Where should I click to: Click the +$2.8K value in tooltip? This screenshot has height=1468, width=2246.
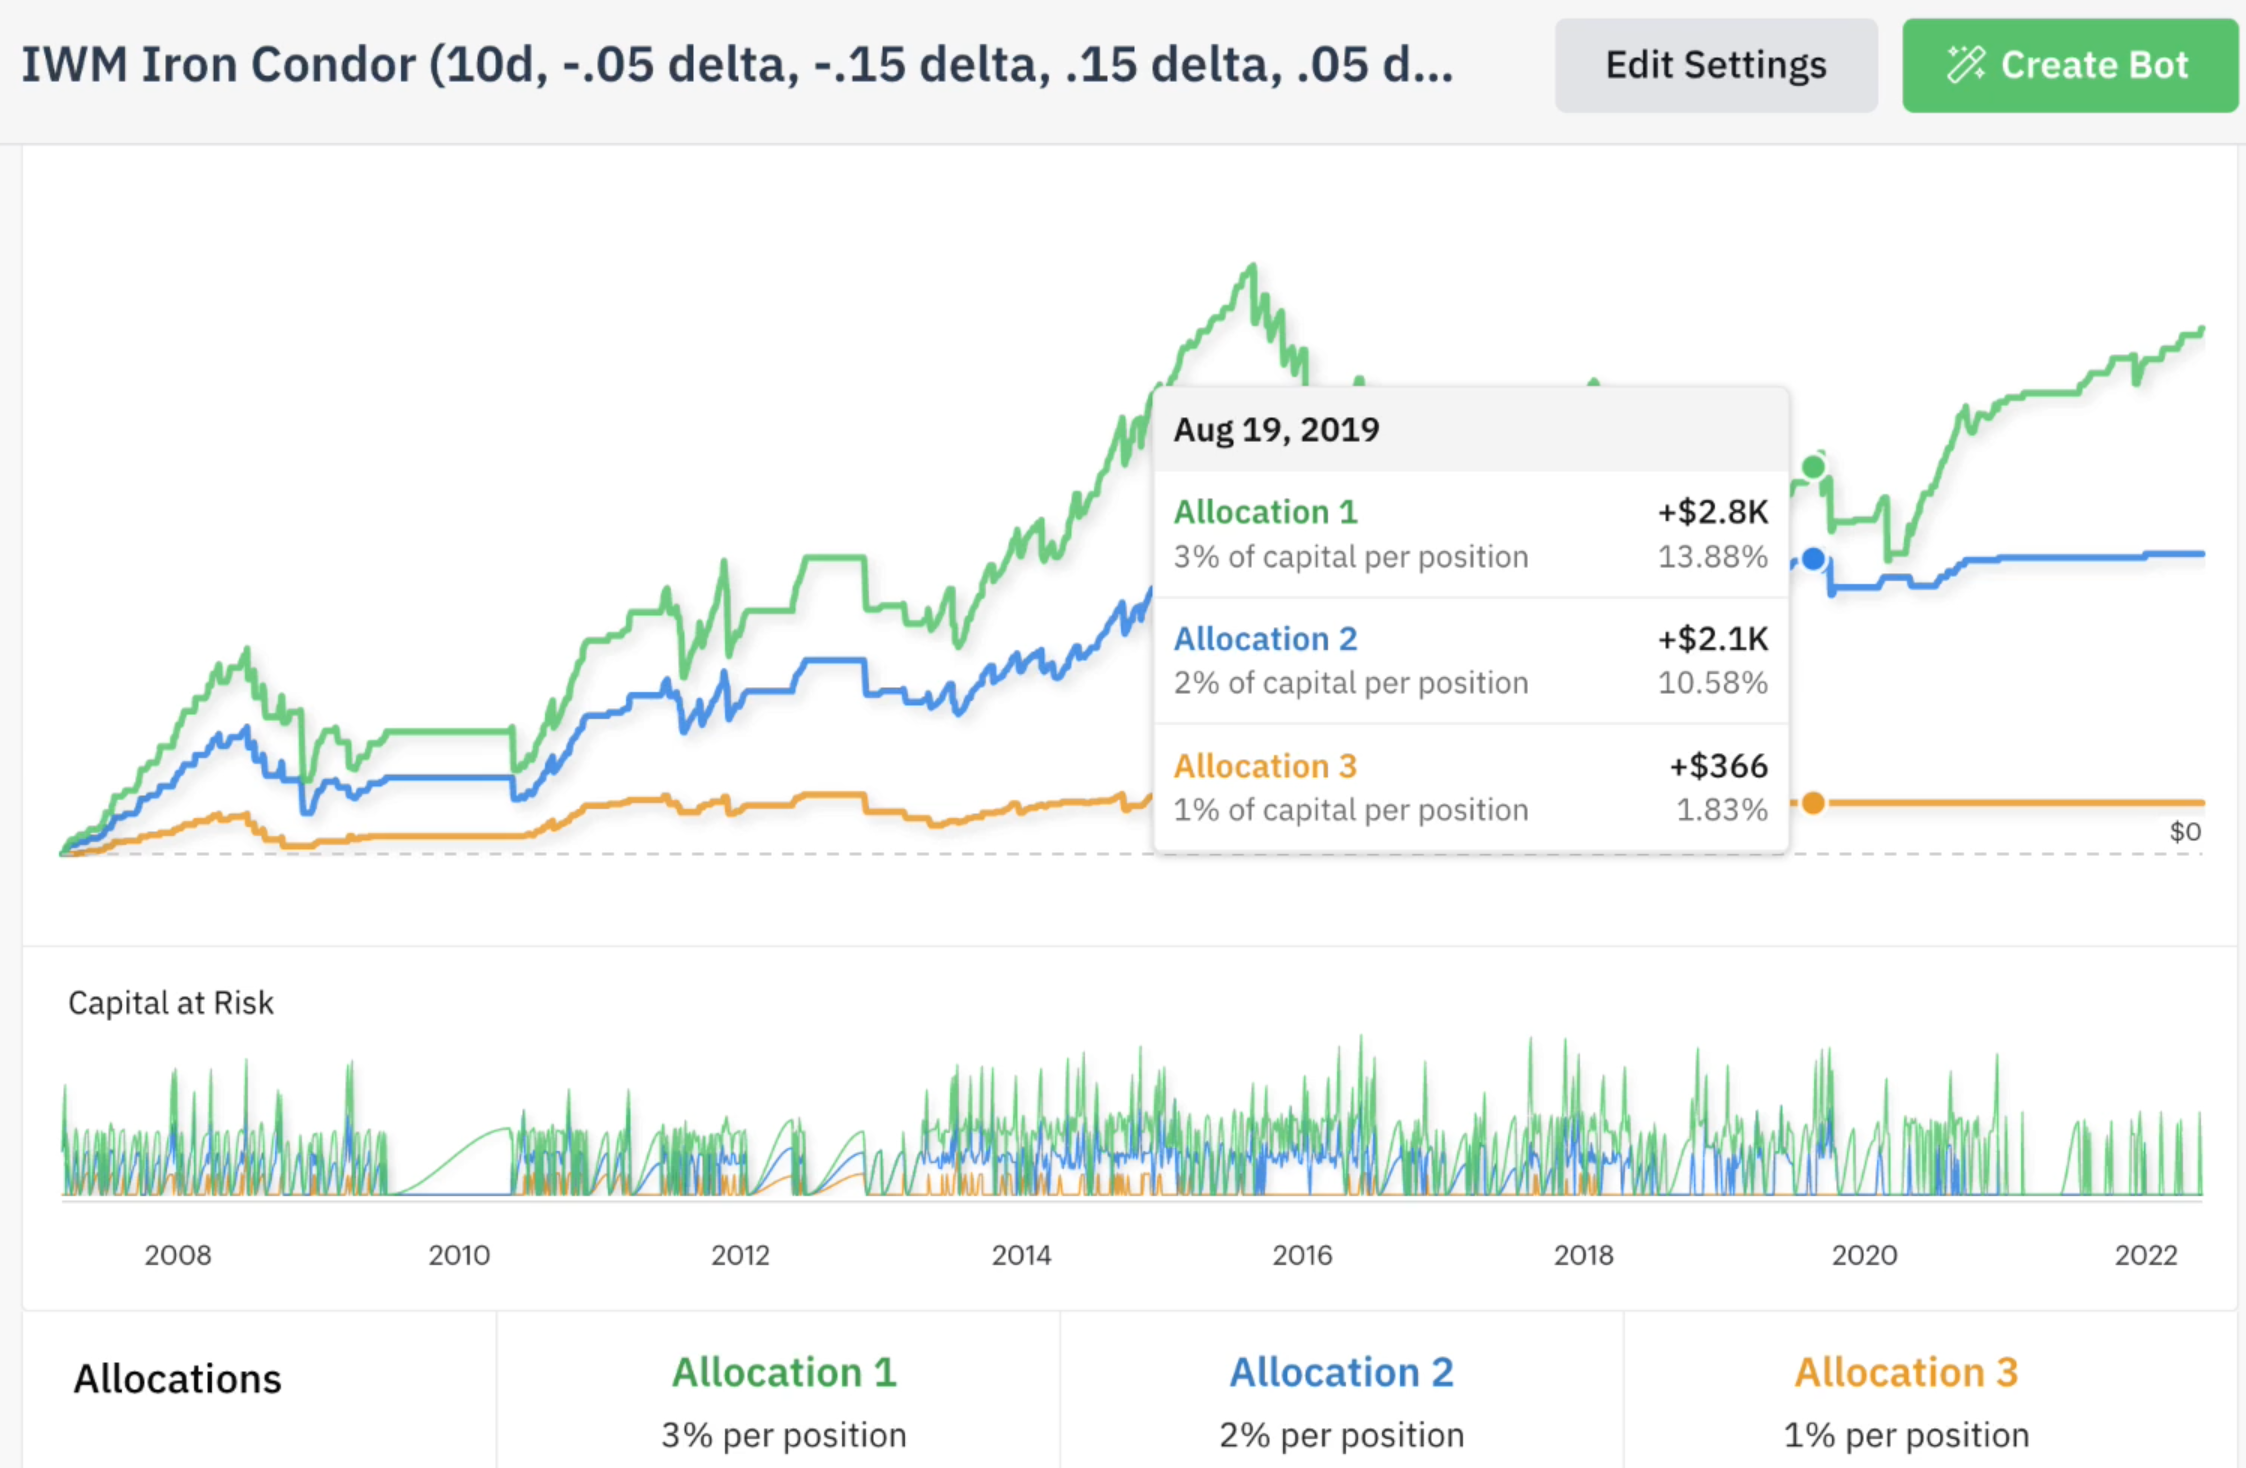click(1713, 512)
